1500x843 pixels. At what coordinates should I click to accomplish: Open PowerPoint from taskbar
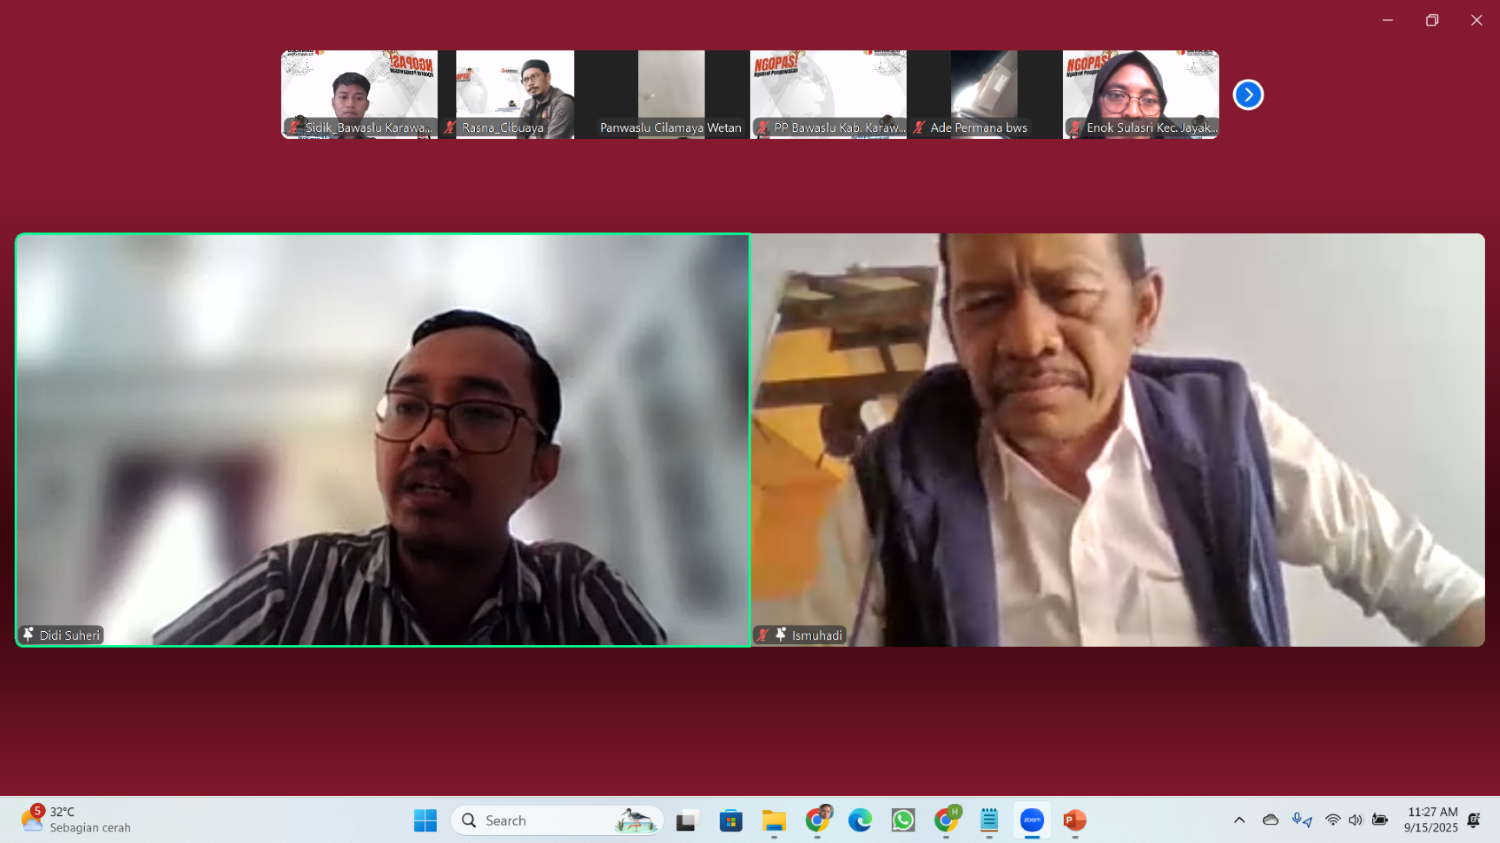click(1075, 820)
